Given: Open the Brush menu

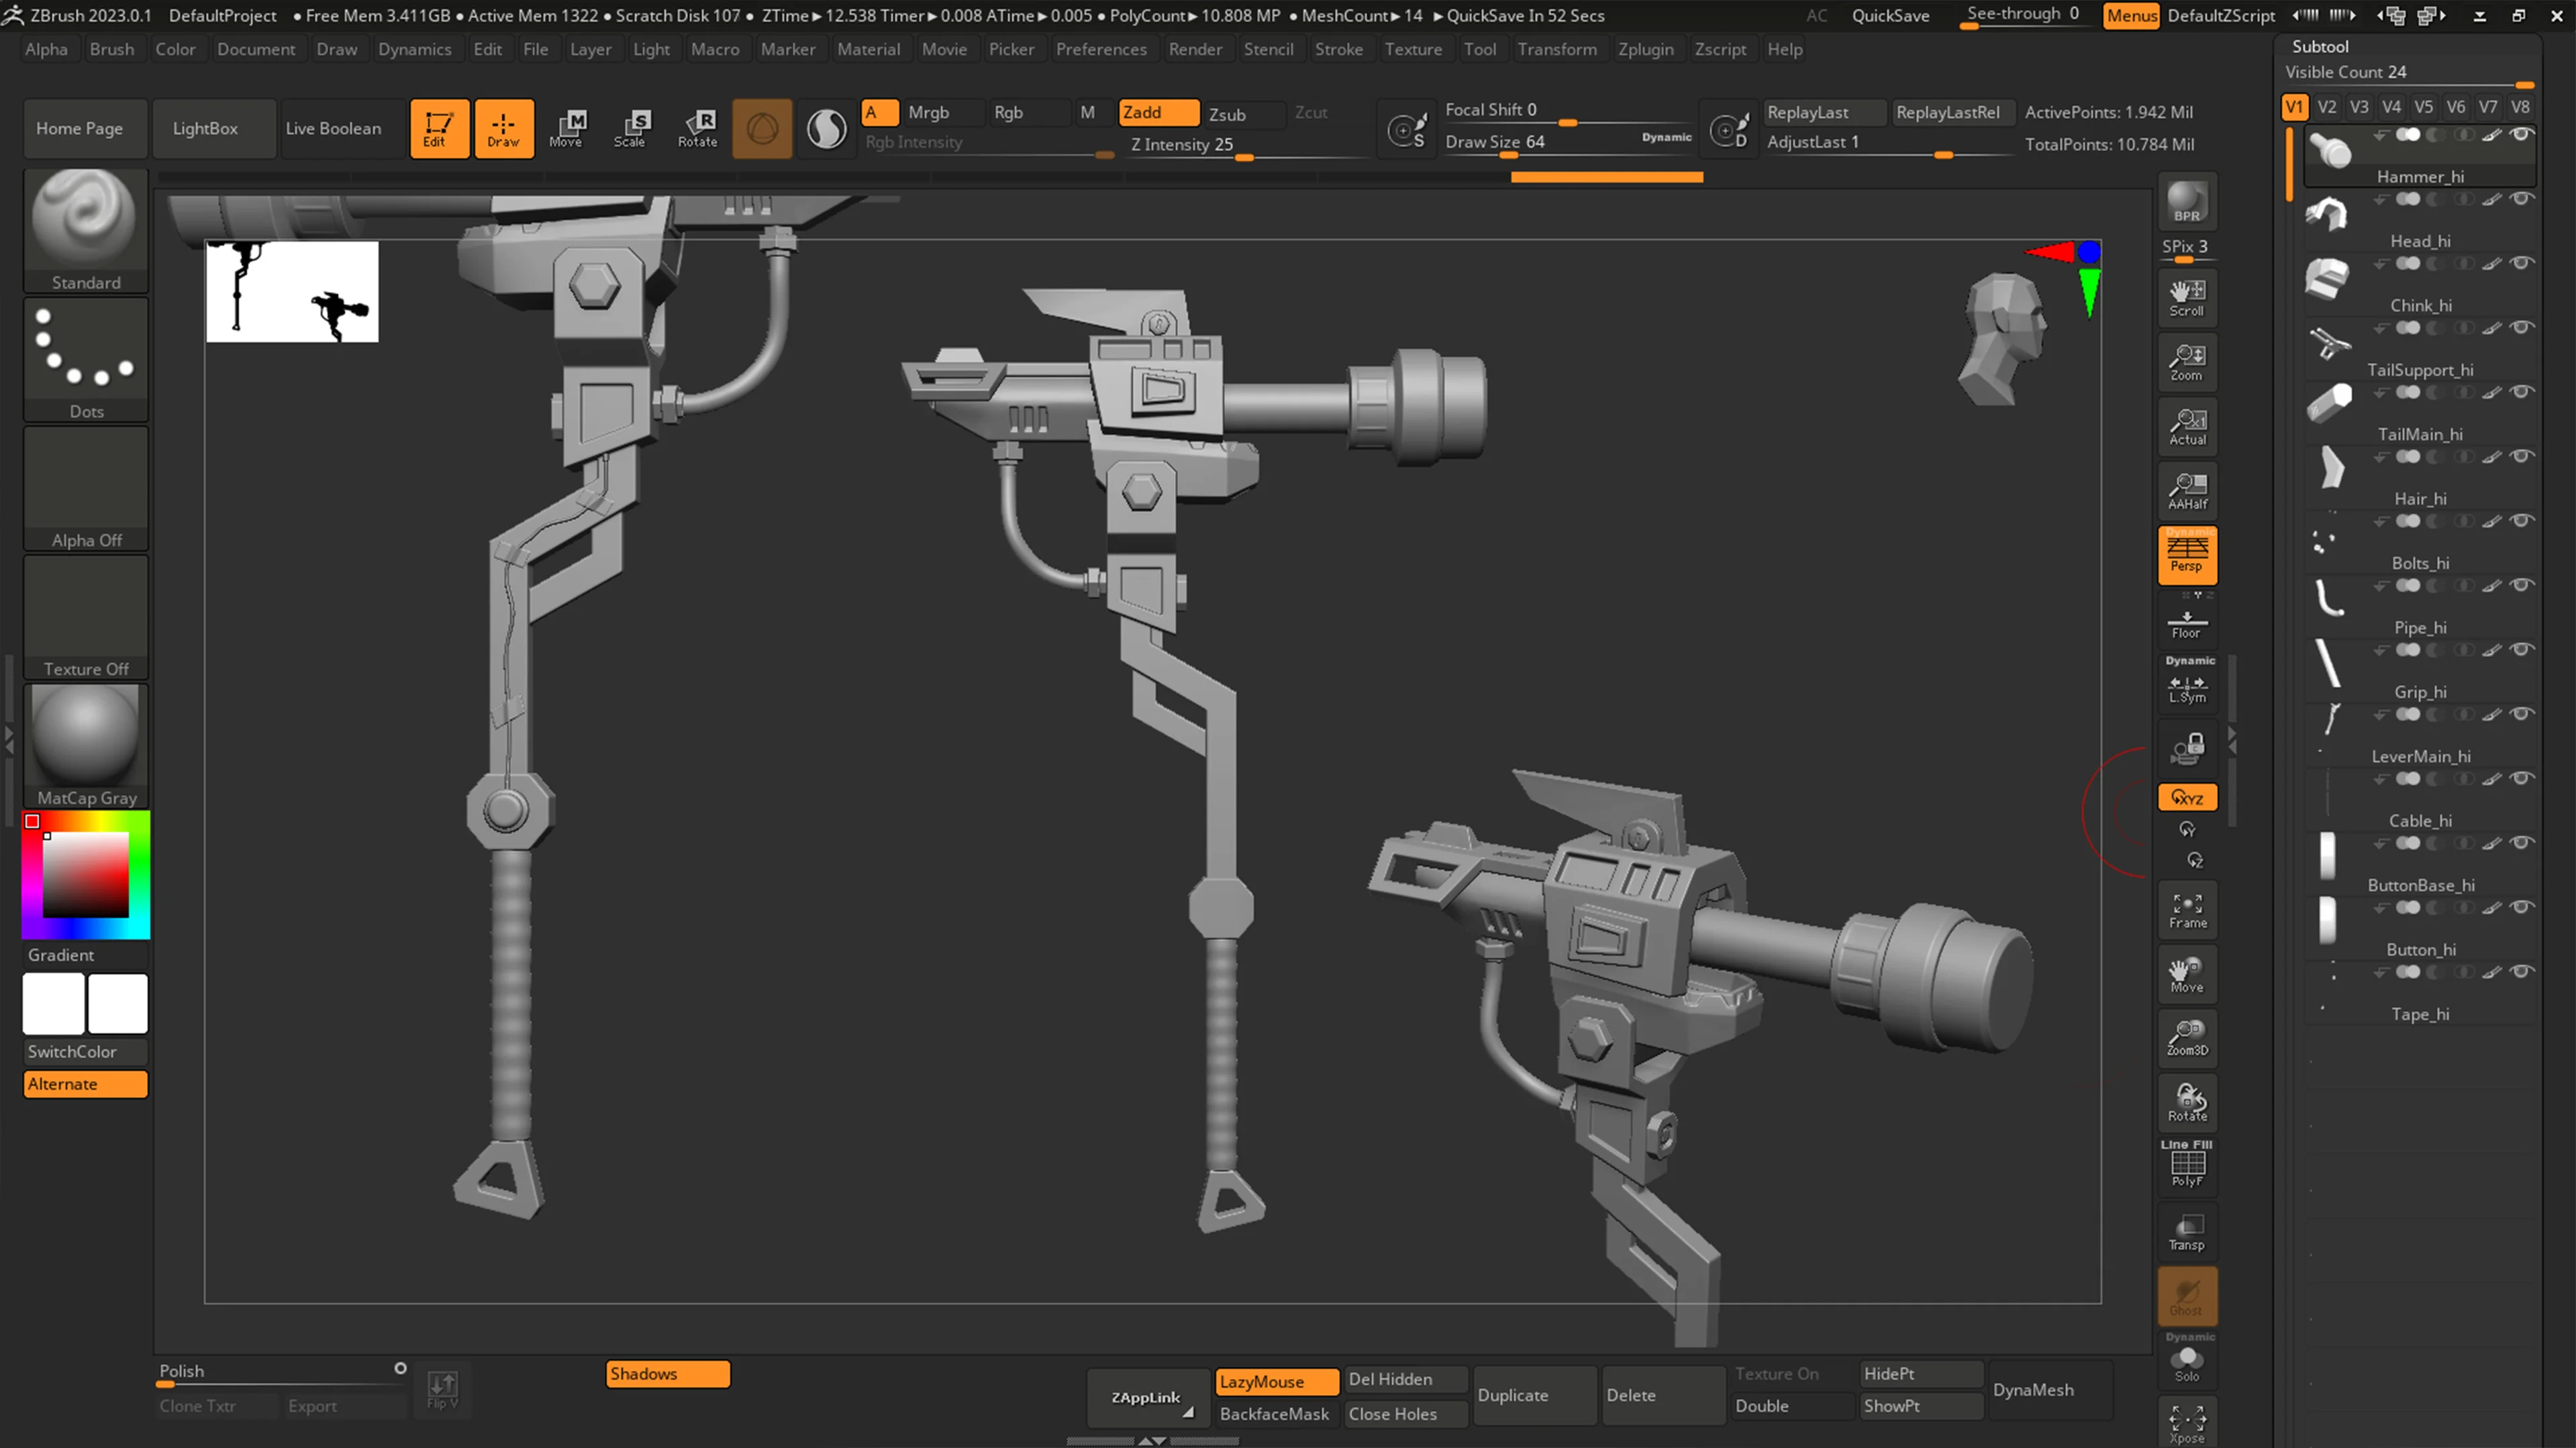Looking at the screenshot, I should tap(112, 49).
